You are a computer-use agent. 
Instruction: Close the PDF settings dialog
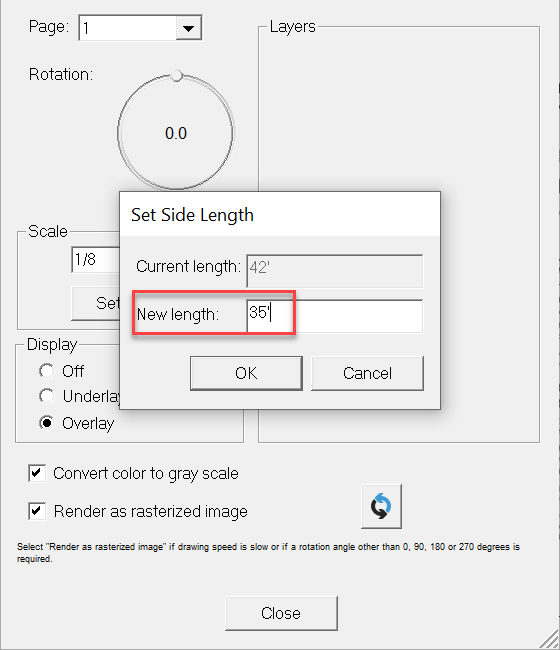(x=281, y=613)
